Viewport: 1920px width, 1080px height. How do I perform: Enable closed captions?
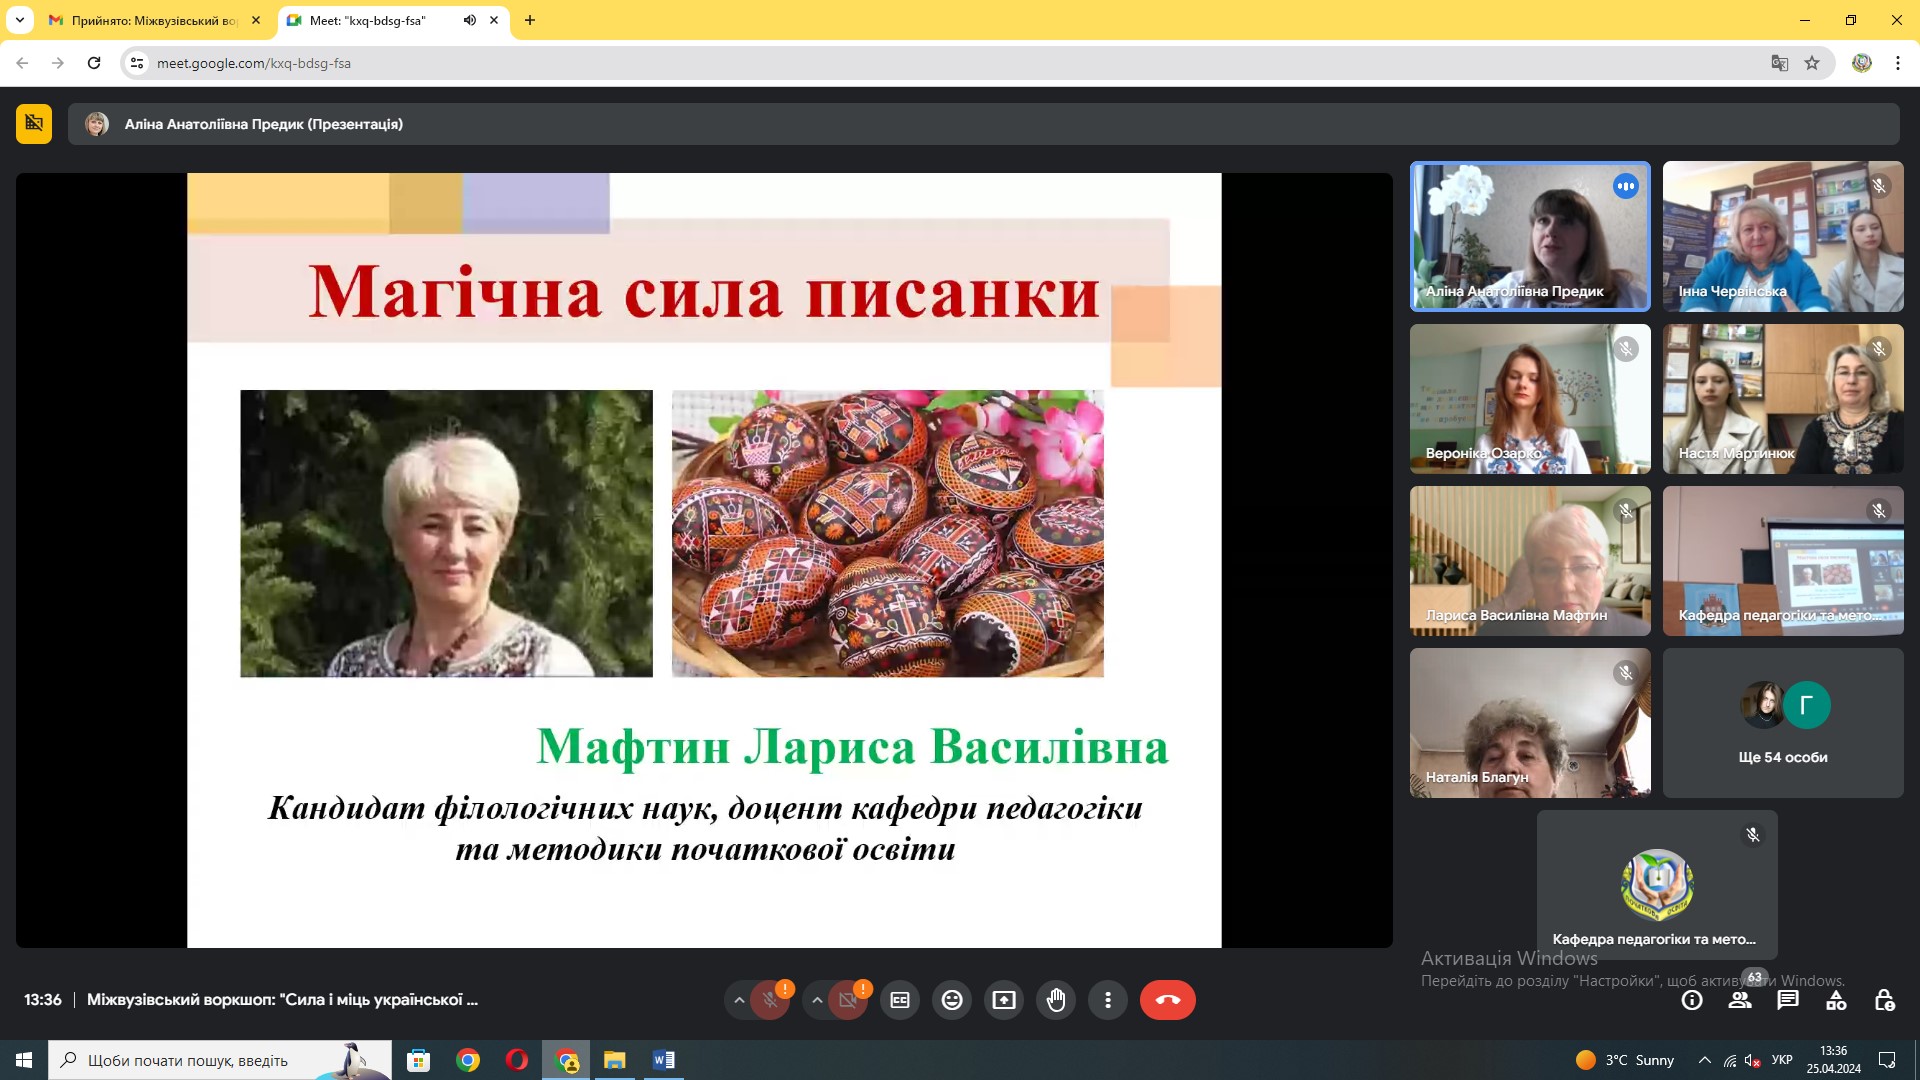(900, 999)
